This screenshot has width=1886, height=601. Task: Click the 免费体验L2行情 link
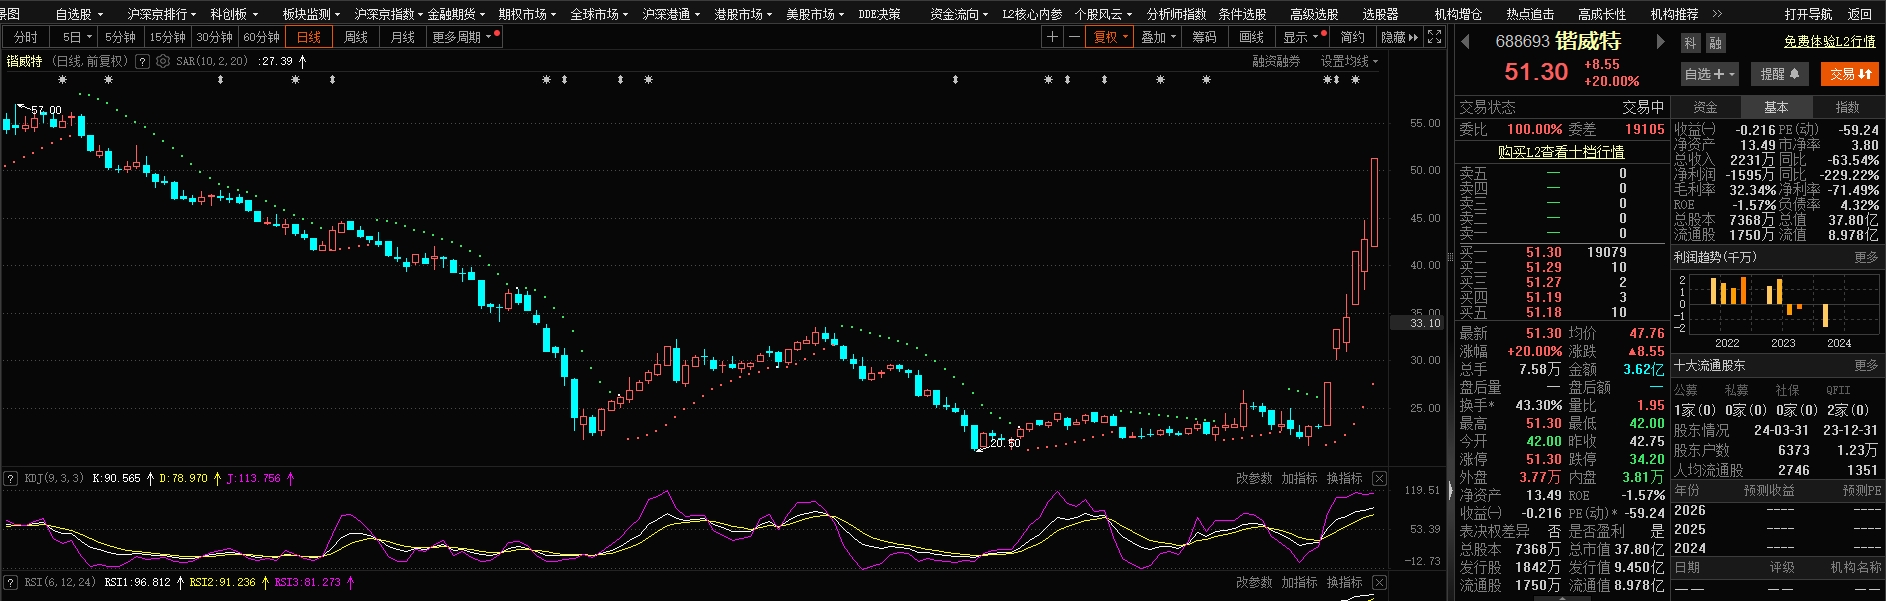click(x=1829, y=42)
